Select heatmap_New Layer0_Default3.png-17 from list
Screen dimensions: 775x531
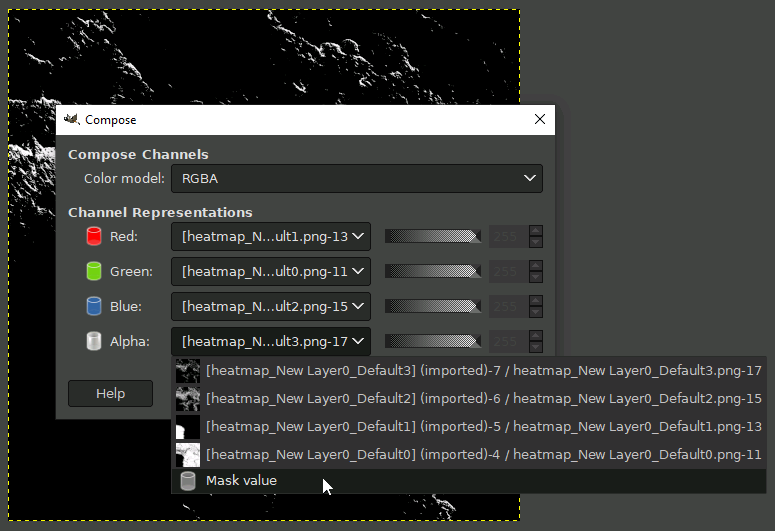click(469, 371)
